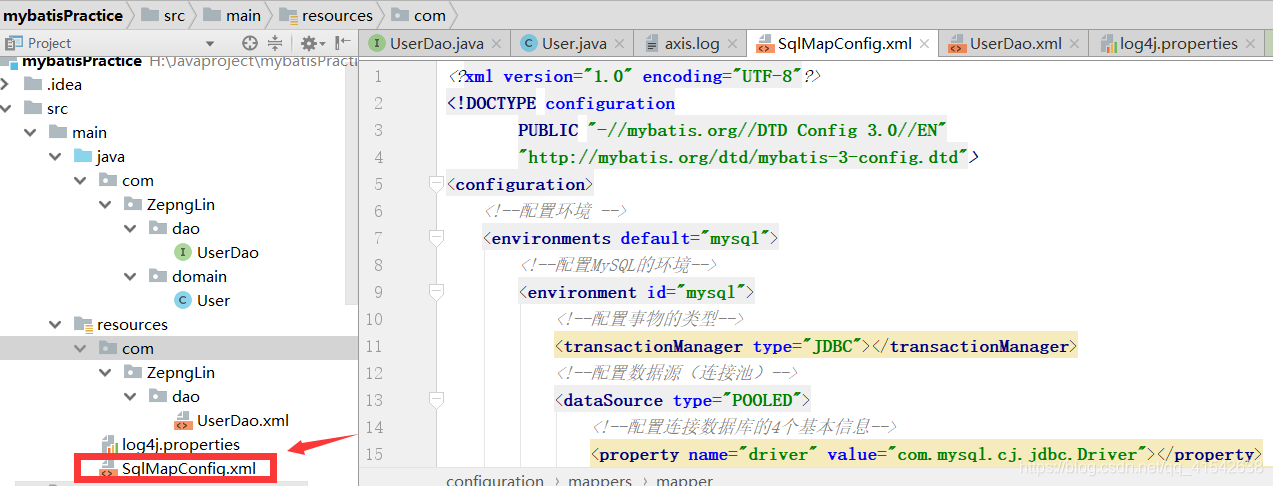Click the locate/scroll-from-source target icon

[250, 43]
